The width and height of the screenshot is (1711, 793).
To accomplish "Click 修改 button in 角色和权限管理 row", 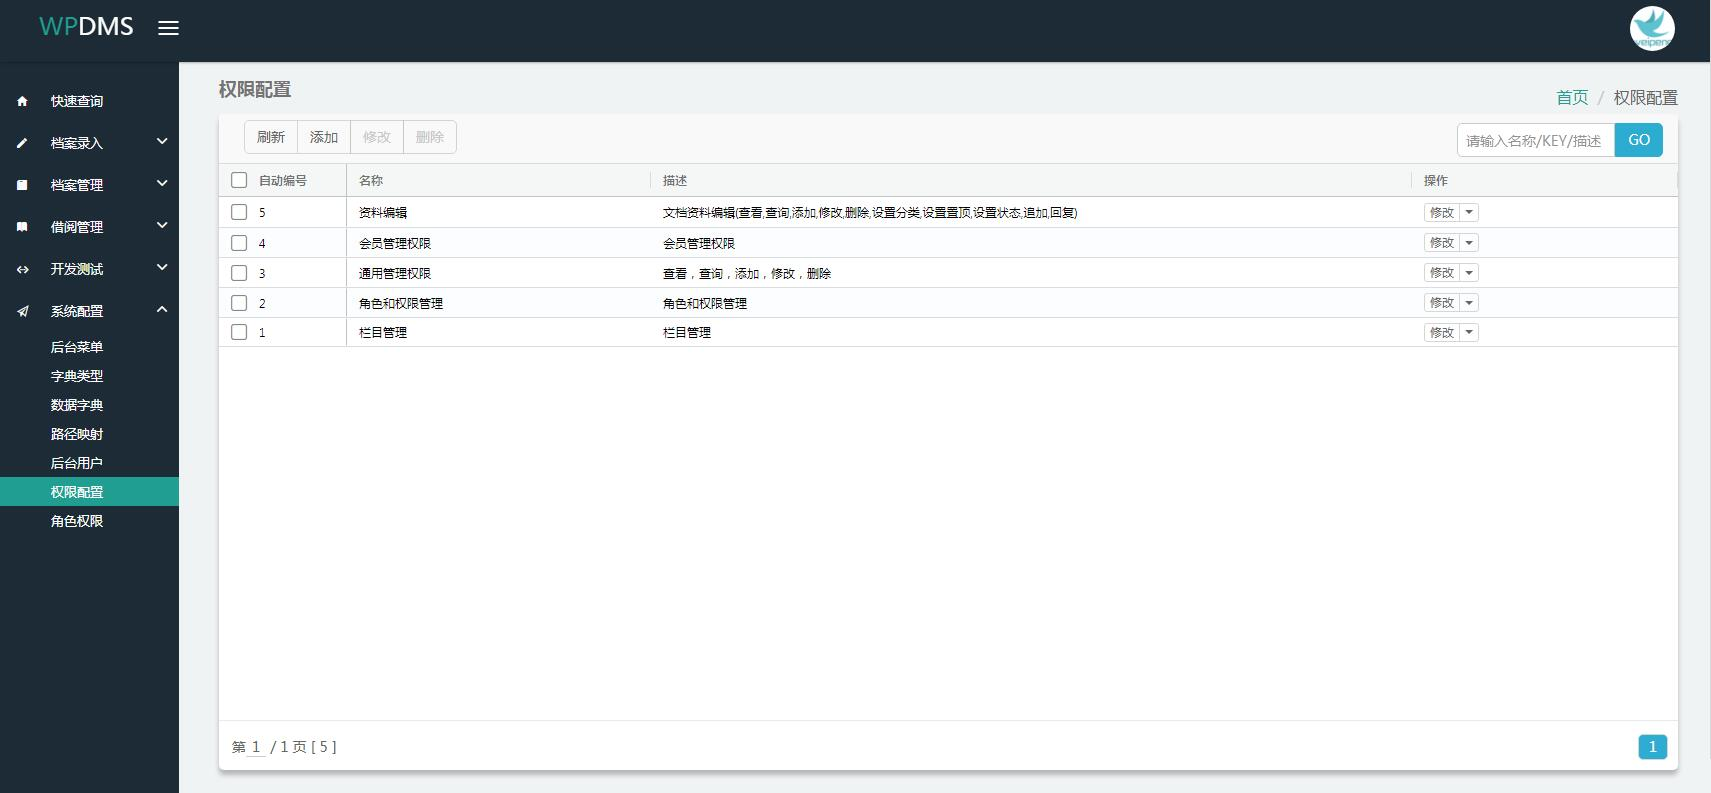I will pos(1442,302).
